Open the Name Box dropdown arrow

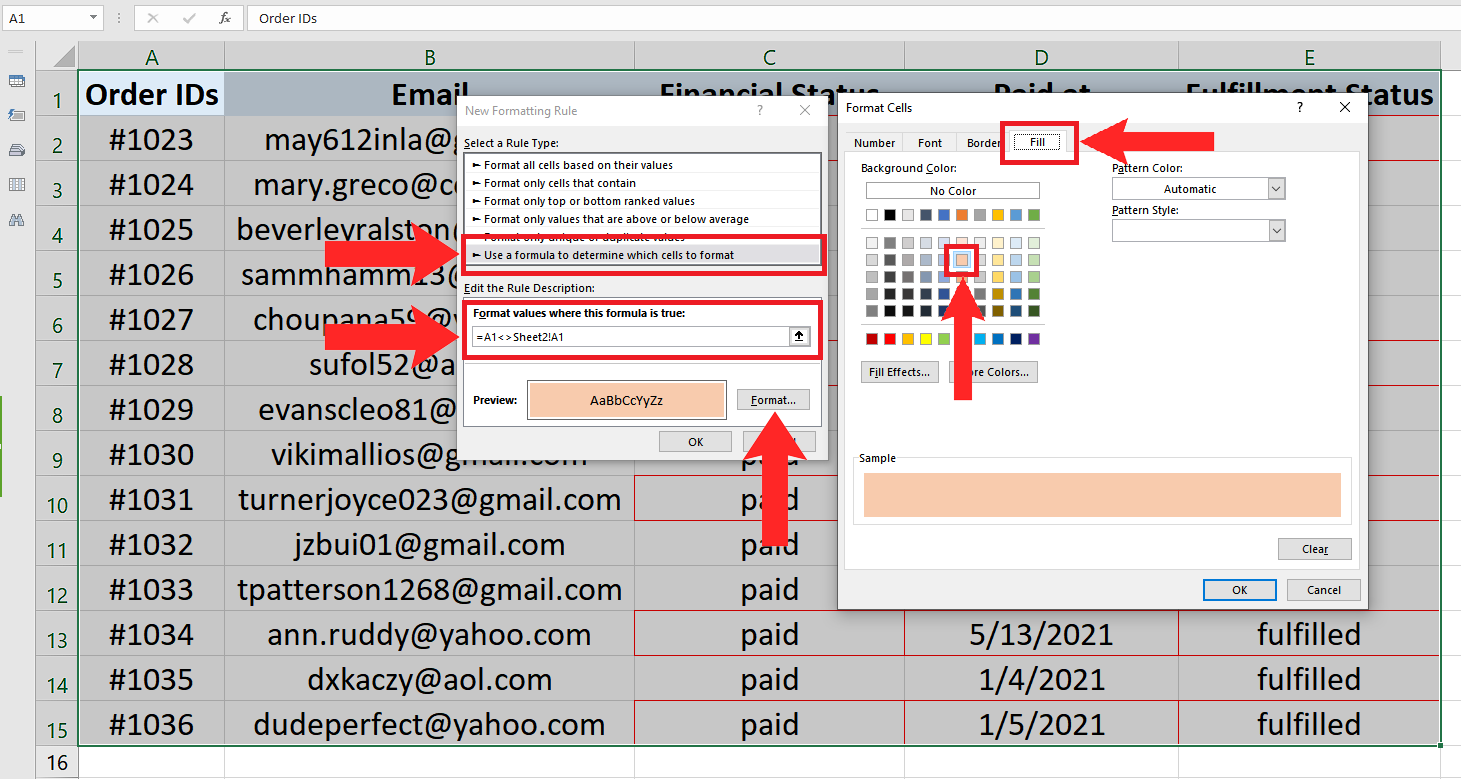point(94,17)
